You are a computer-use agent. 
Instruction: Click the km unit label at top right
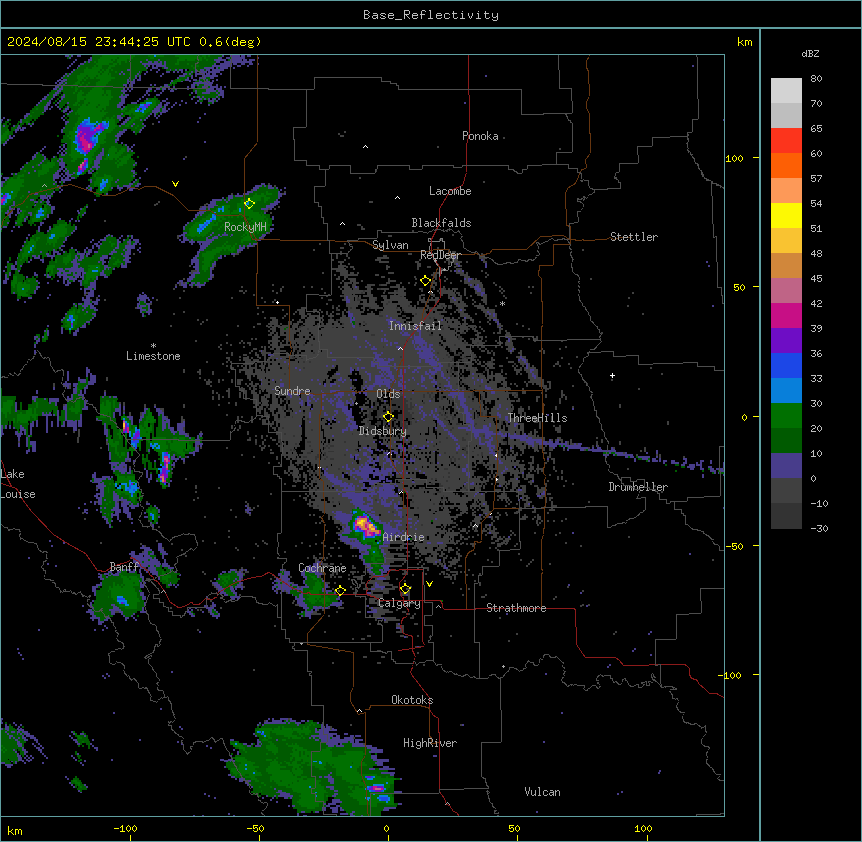point(745,42)
